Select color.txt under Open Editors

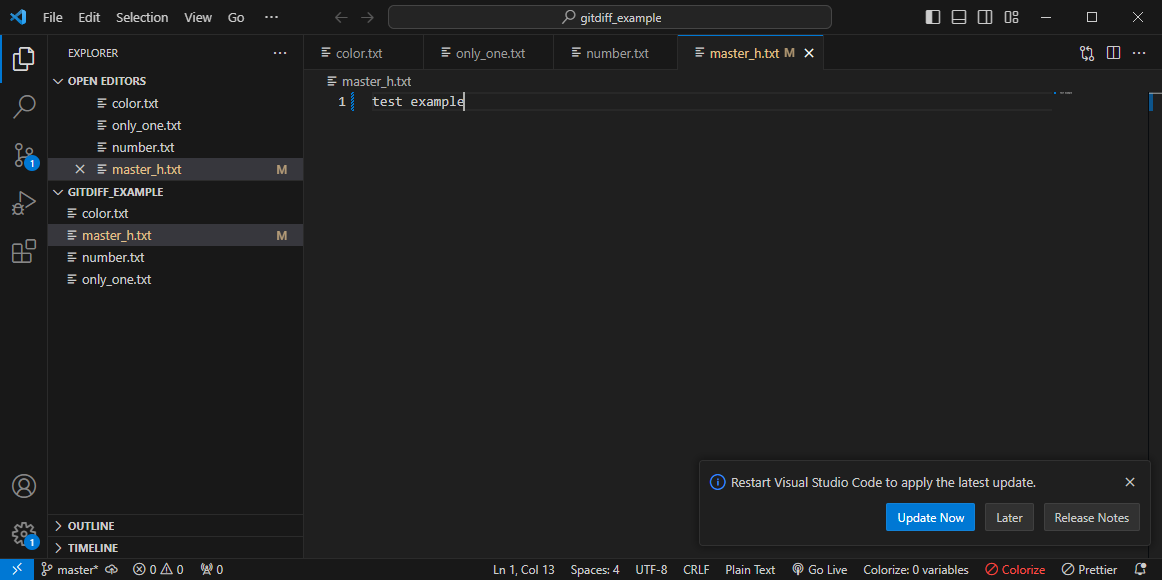(x=175, y=103)
